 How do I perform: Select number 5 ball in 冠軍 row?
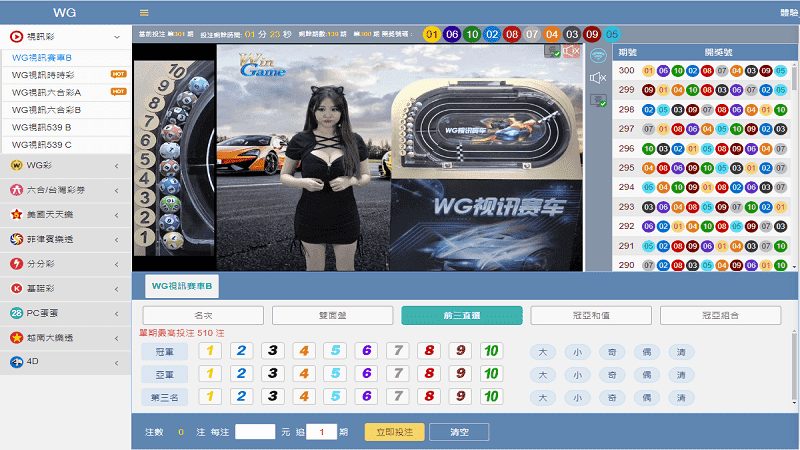point(335,350)
